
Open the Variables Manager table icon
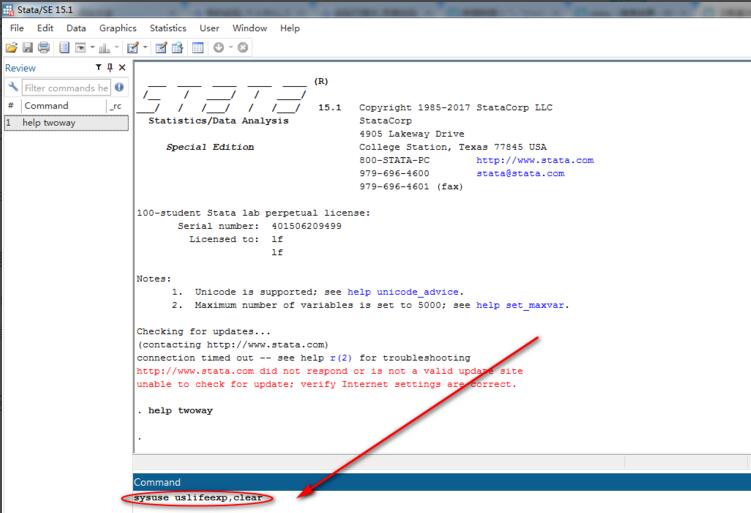coord(198,47)
